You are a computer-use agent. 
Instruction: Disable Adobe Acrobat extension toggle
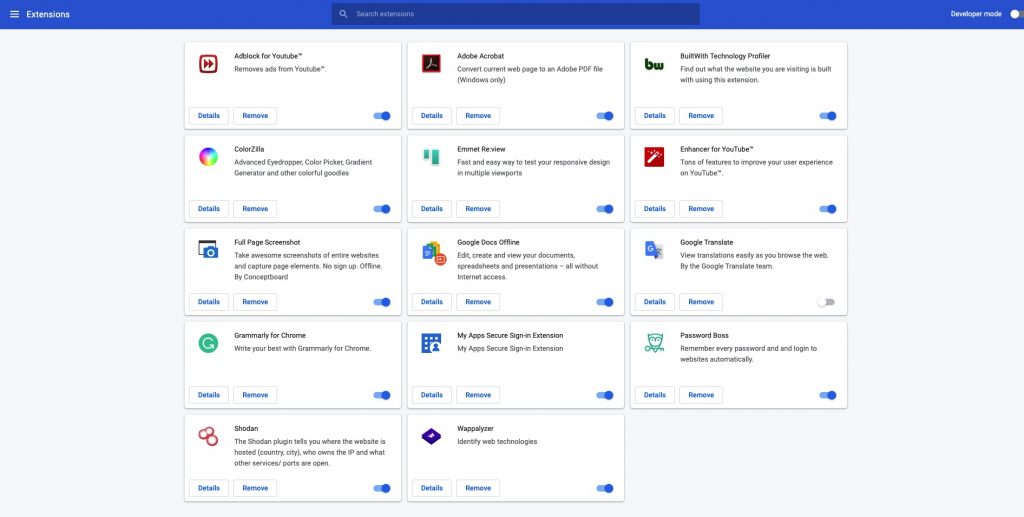[605, 116]
